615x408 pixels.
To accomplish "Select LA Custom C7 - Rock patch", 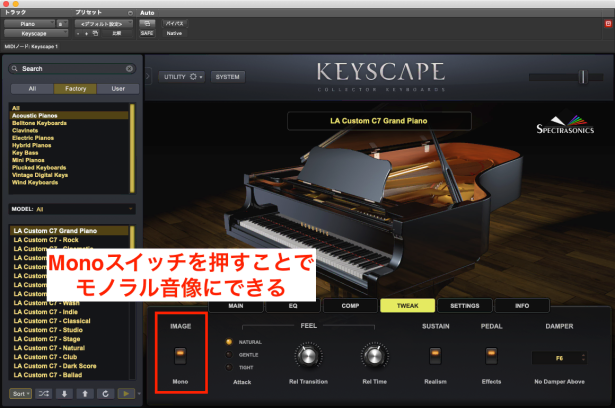I will point(69,240).
